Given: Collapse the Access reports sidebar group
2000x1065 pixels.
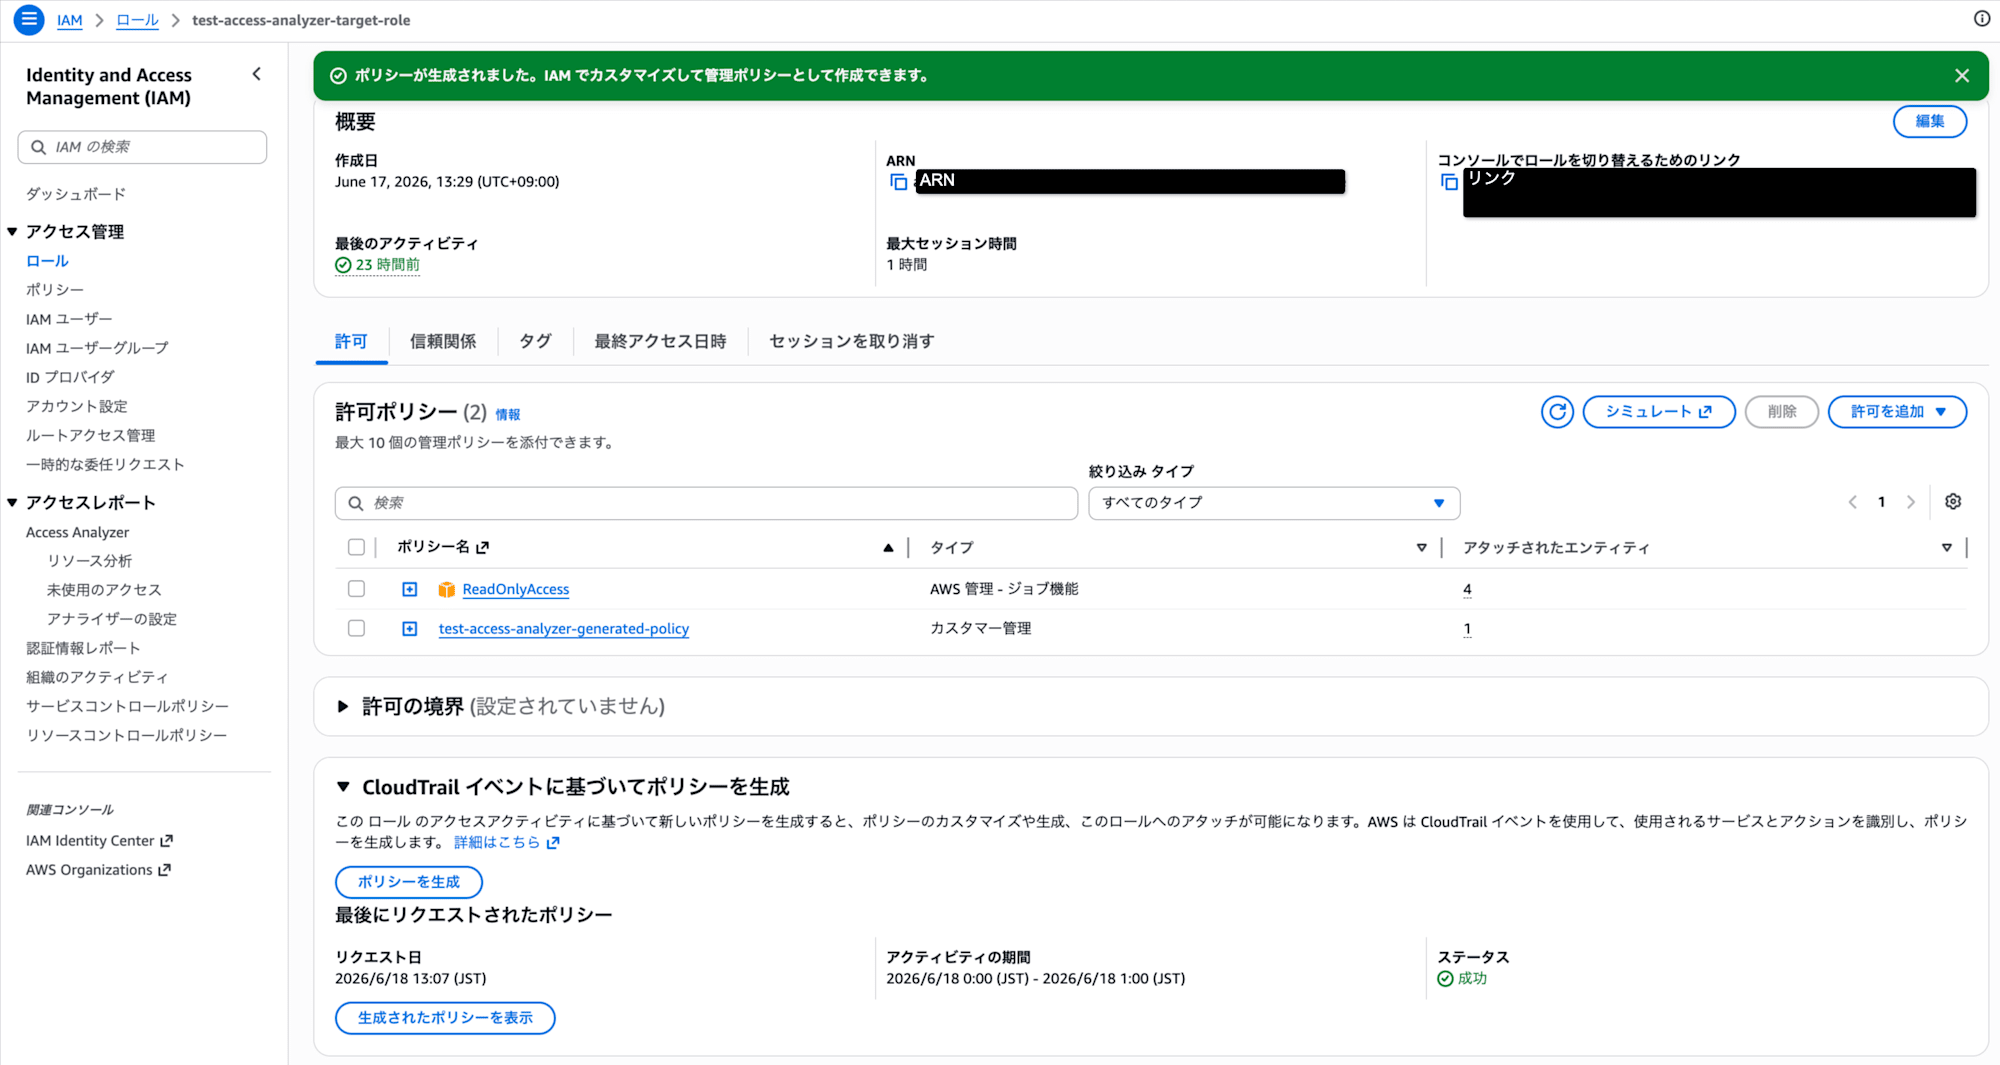Looking at the screenshot, I should (x=12, y=503).
